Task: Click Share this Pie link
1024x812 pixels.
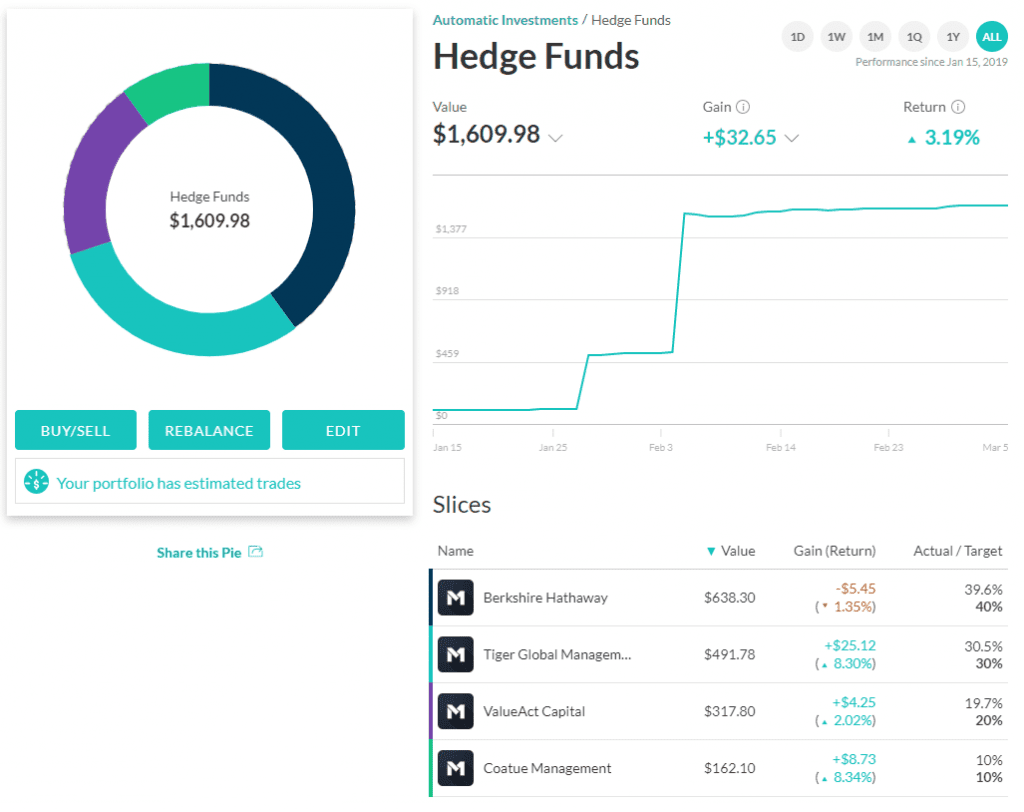Action: [199, 553]
